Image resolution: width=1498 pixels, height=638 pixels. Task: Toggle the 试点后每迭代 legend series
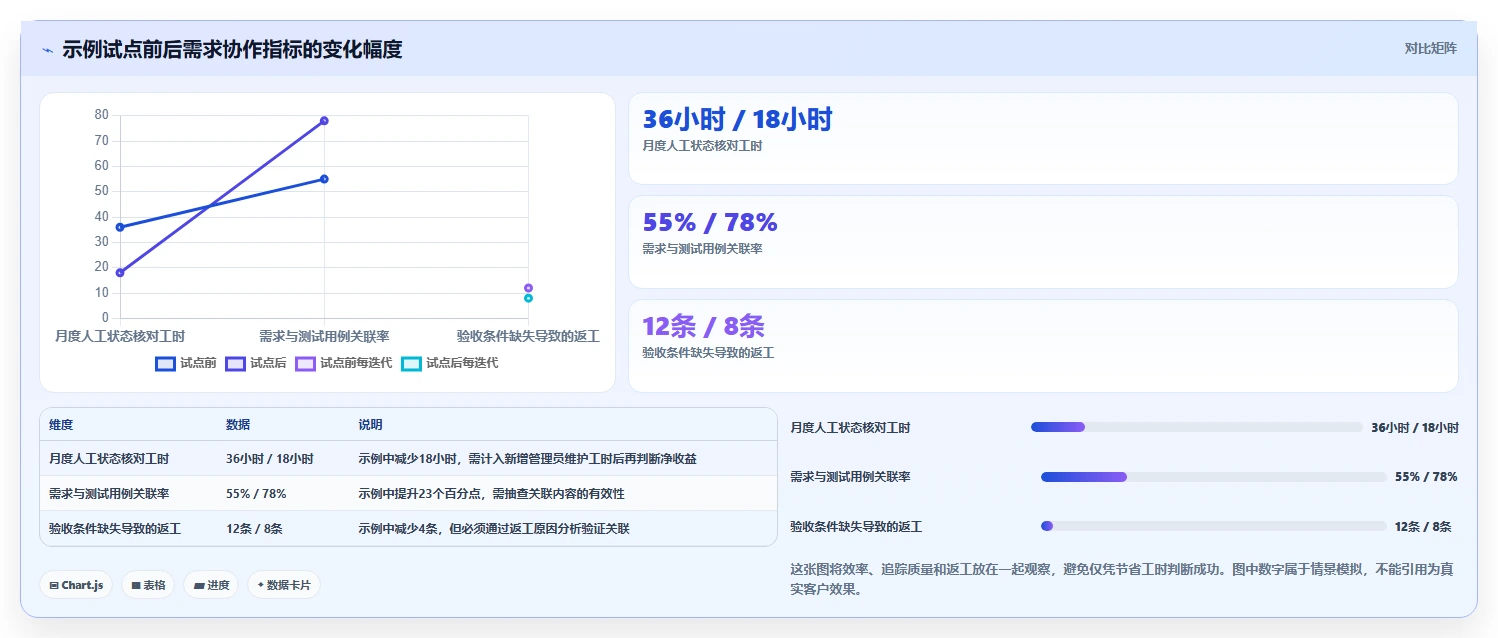point(449,363)
